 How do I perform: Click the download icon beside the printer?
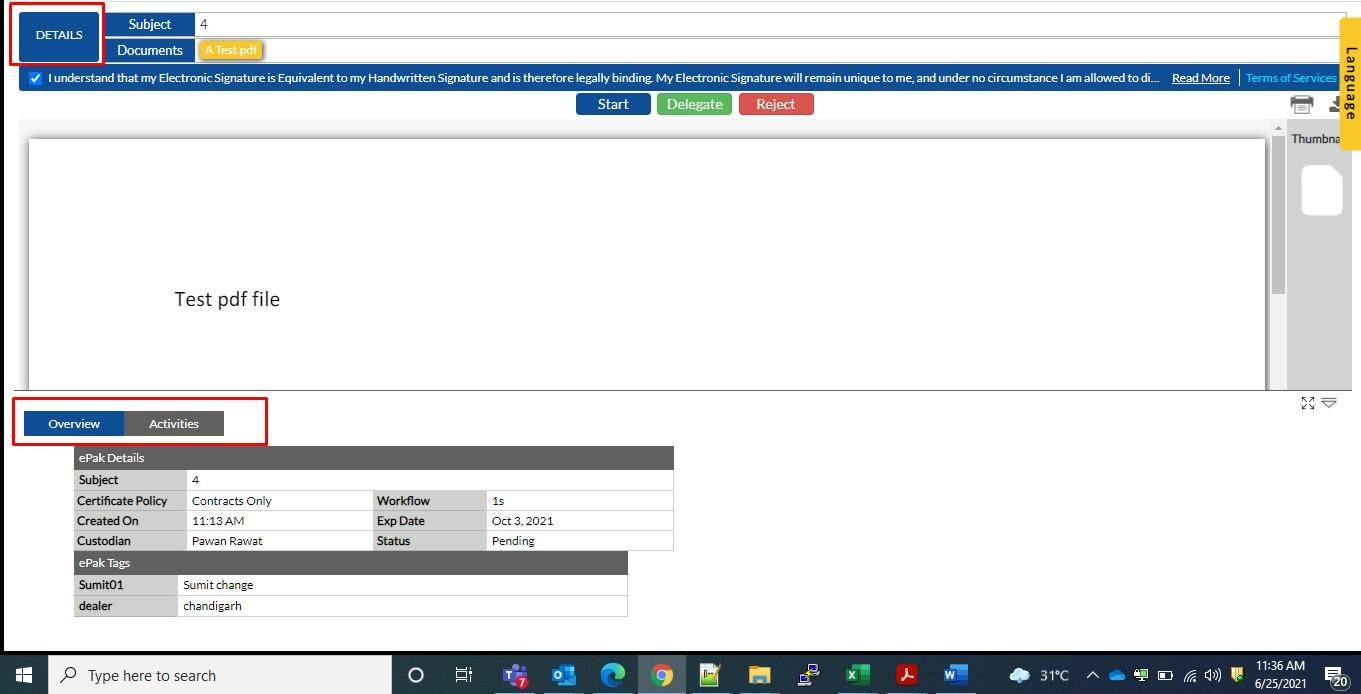1335,104
